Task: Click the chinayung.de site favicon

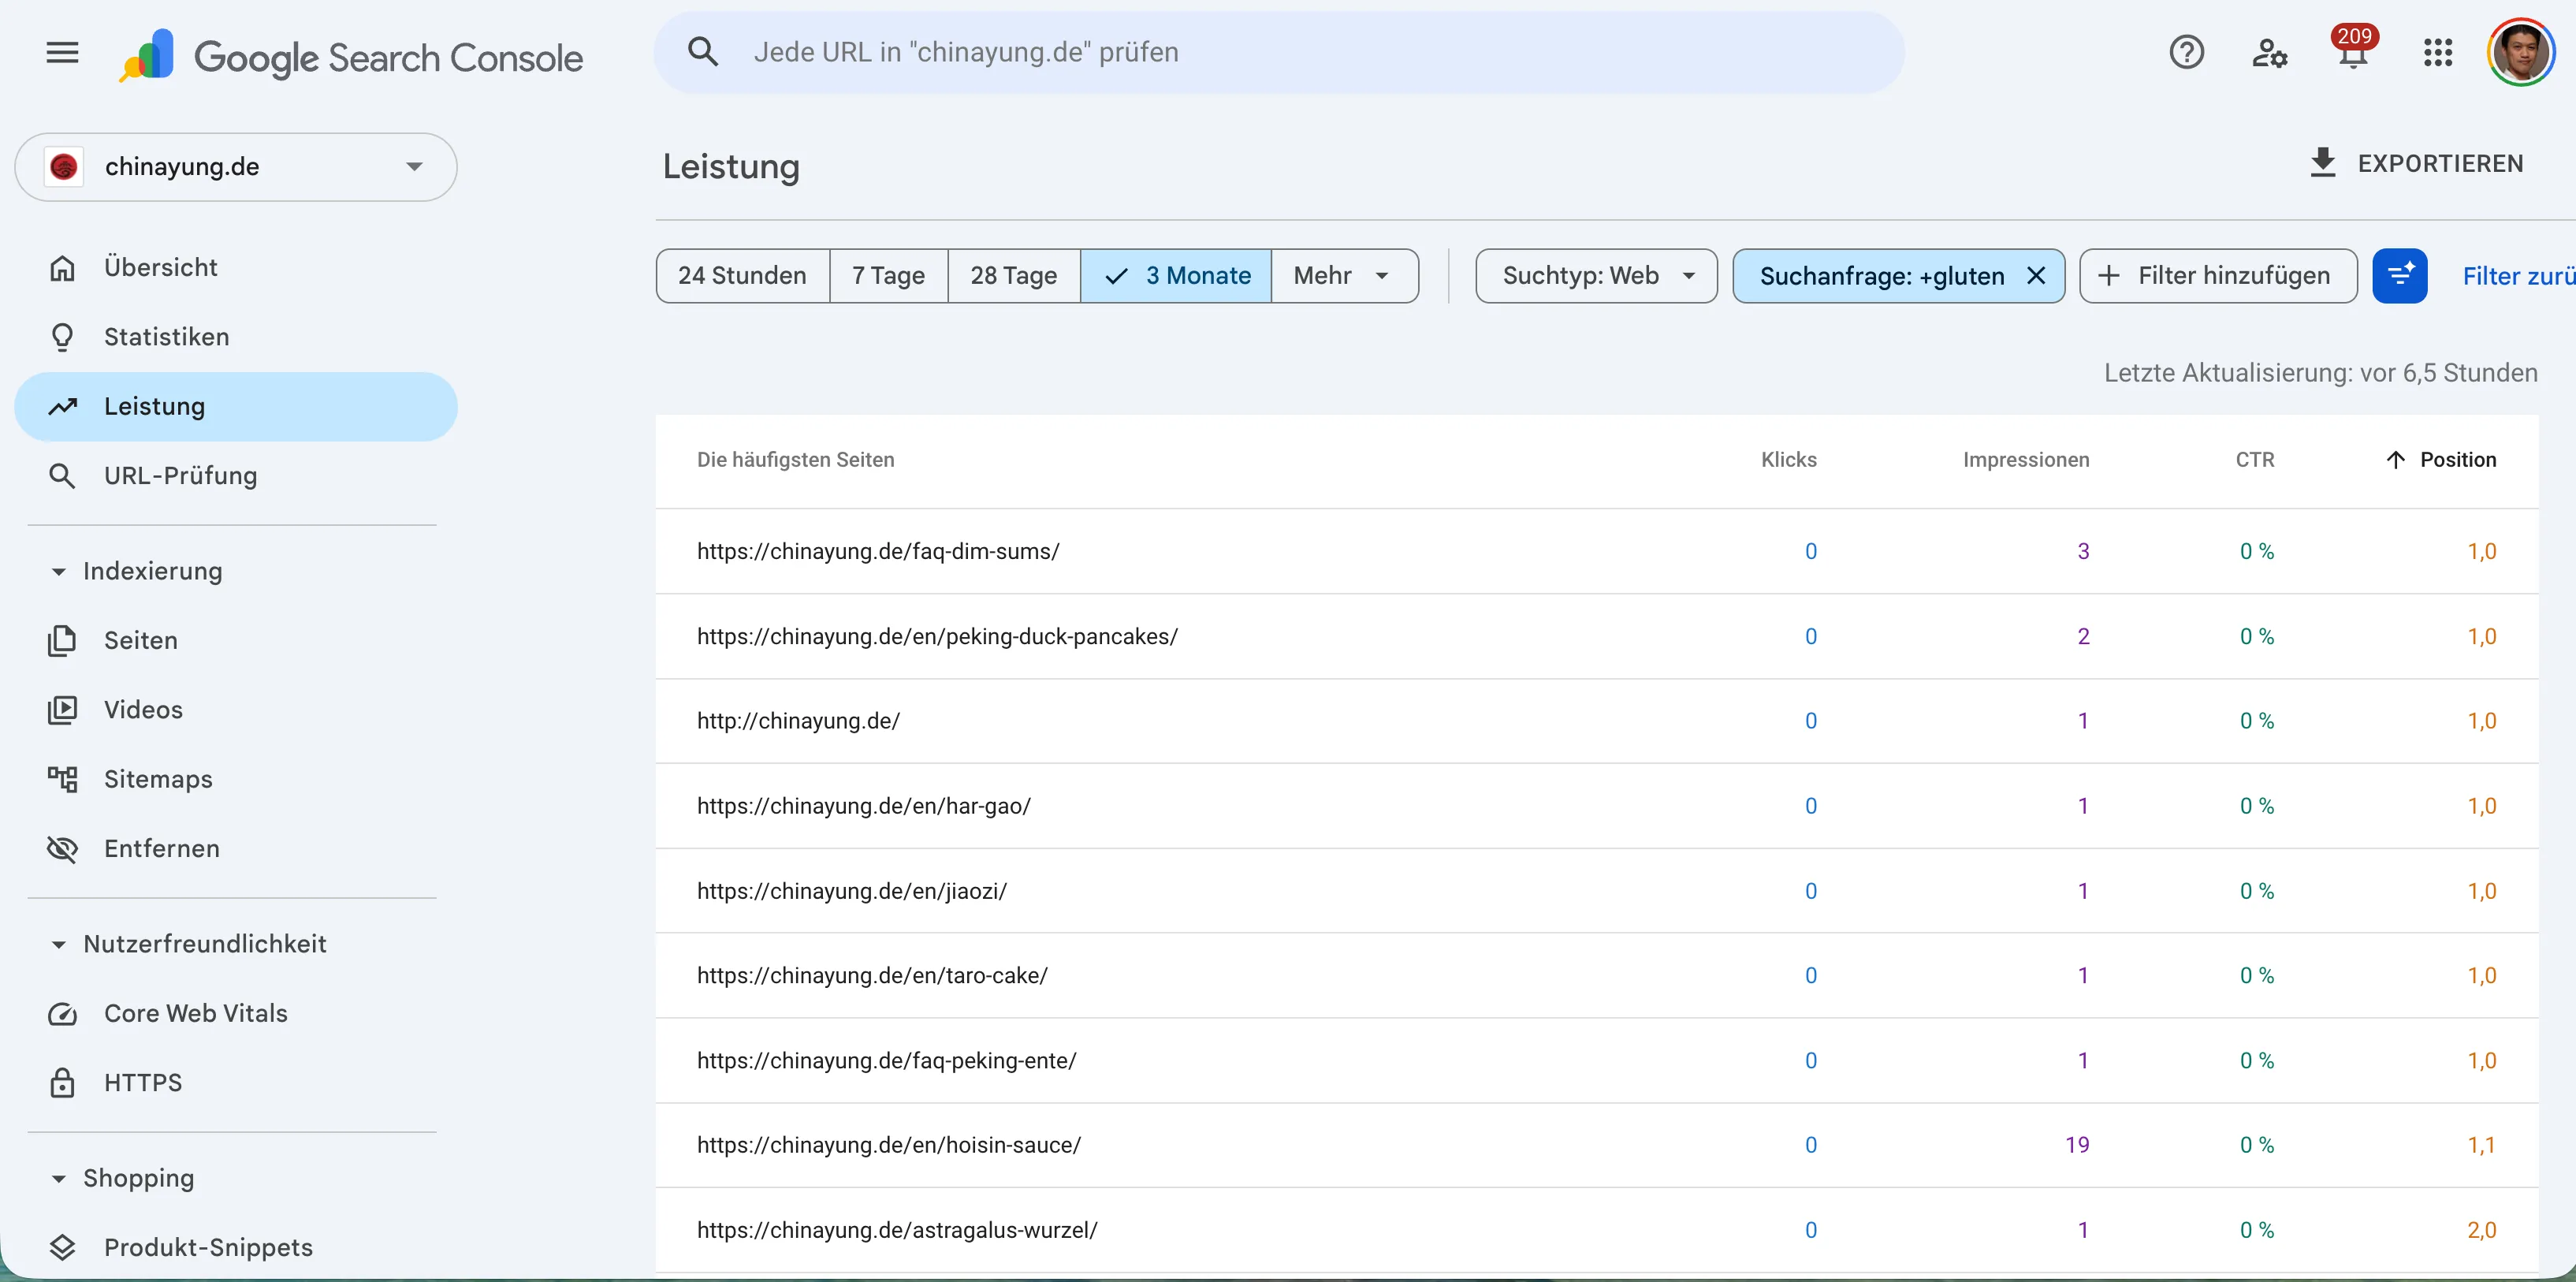Action: (x=64, y=167)
